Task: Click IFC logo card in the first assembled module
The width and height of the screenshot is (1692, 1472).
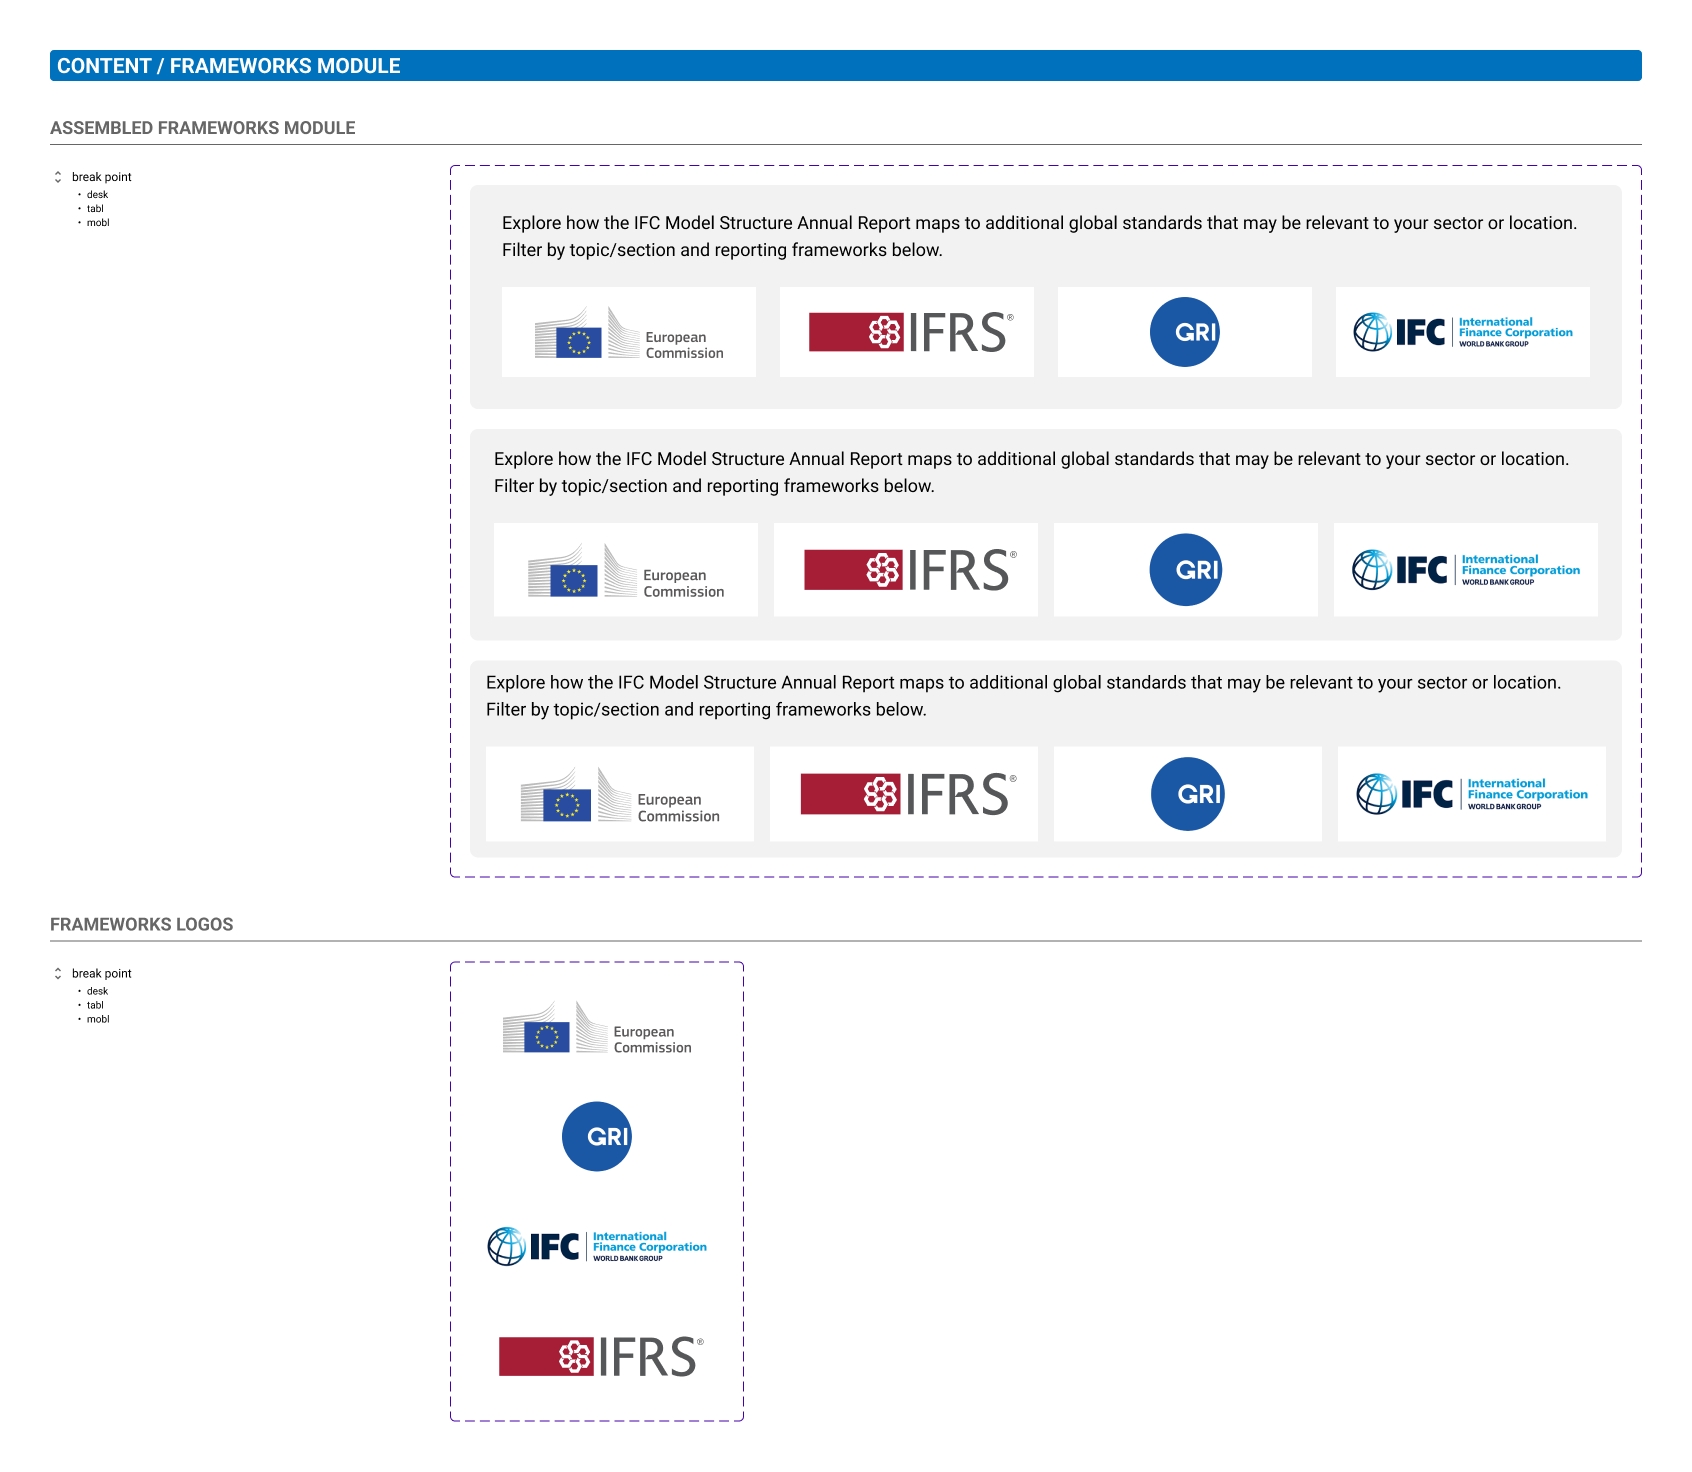Action: [1463, 332]
